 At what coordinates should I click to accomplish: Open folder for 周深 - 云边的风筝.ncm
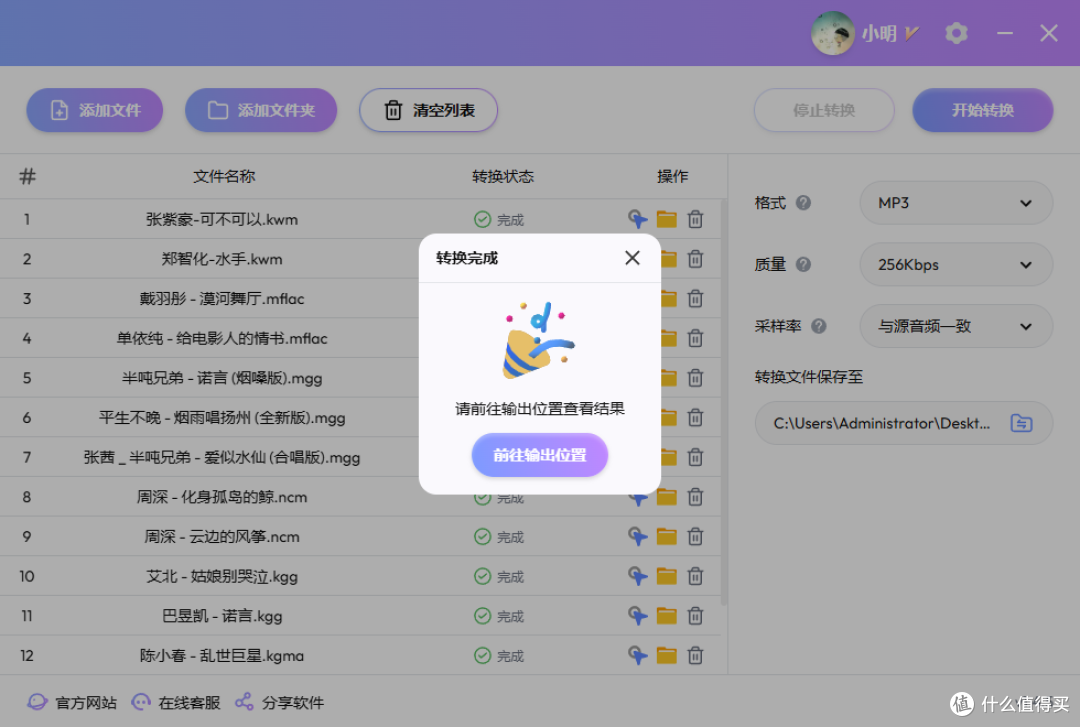pos(666,536)
